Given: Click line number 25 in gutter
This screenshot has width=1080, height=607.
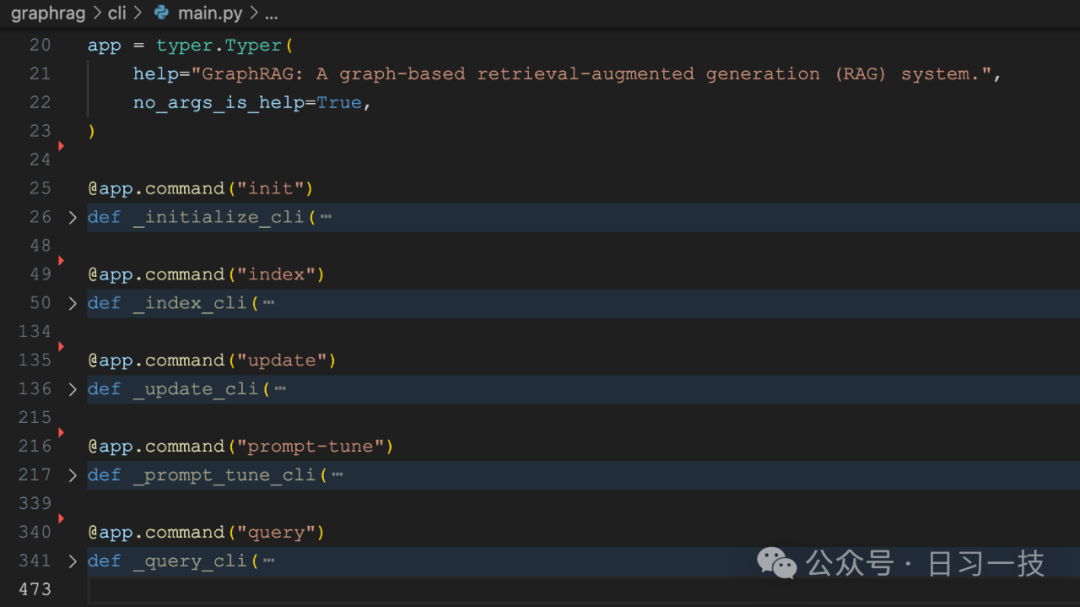Looking at the screenshot, I should [x=40, y=188].
